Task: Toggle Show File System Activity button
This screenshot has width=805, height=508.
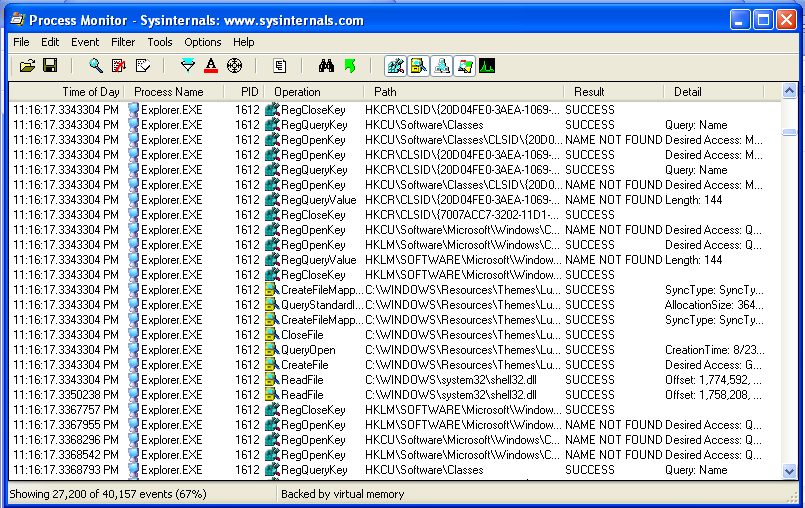Action: tap(418, 66)
